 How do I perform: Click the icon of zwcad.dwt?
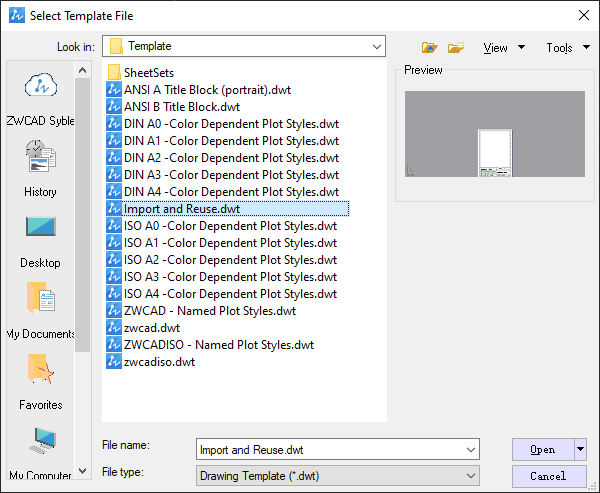(x=114, y=328)
